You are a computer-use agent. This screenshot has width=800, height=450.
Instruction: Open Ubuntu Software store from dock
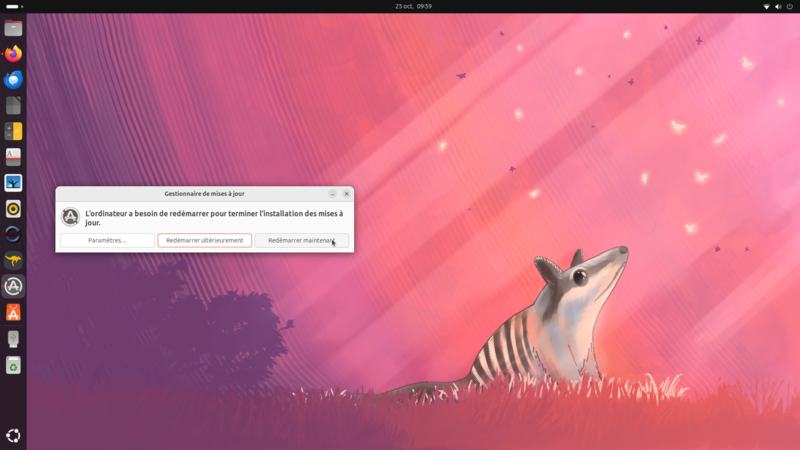pyautogui.click(x=13, y=312)
